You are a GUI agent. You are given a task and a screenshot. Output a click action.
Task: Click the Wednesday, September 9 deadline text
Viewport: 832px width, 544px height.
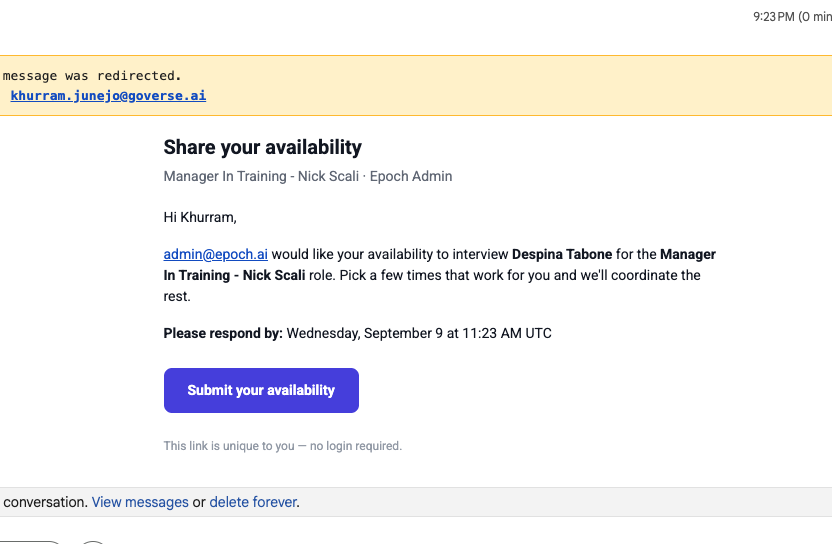pyautogui.click(x=419, y=333)
